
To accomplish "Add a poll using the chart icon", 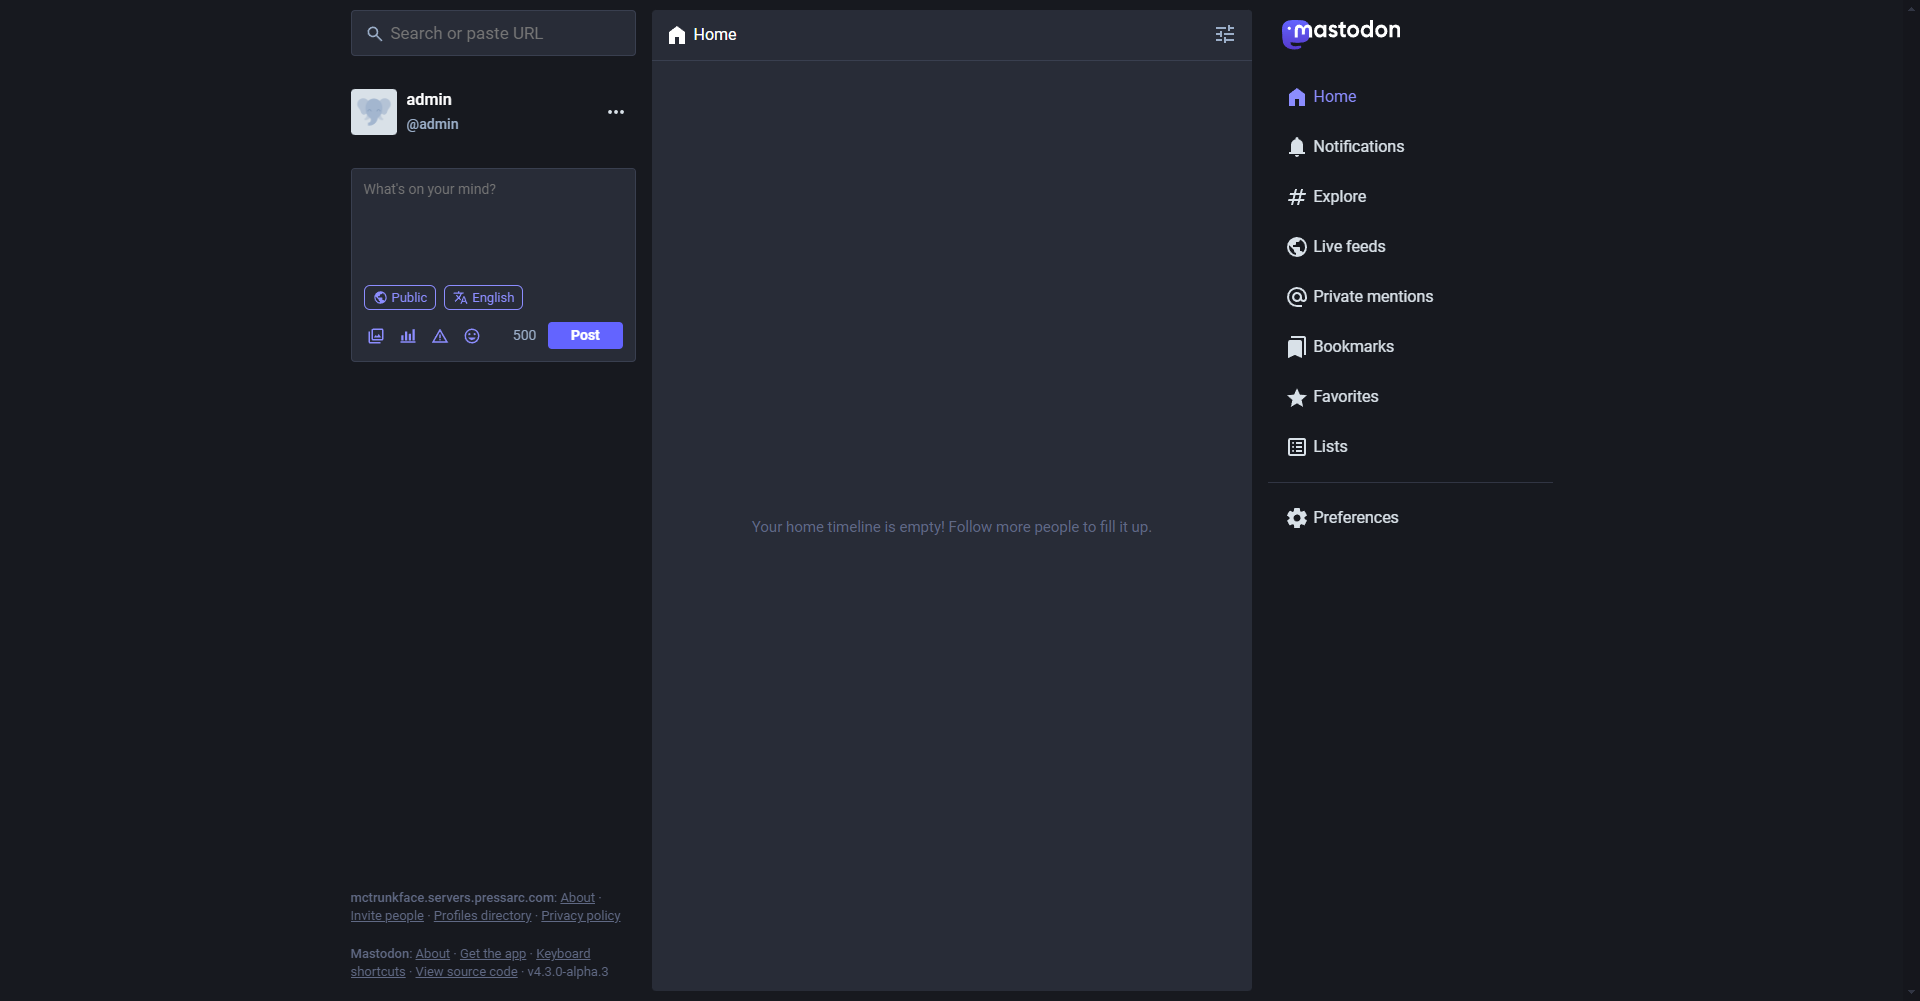I will 408,337.
